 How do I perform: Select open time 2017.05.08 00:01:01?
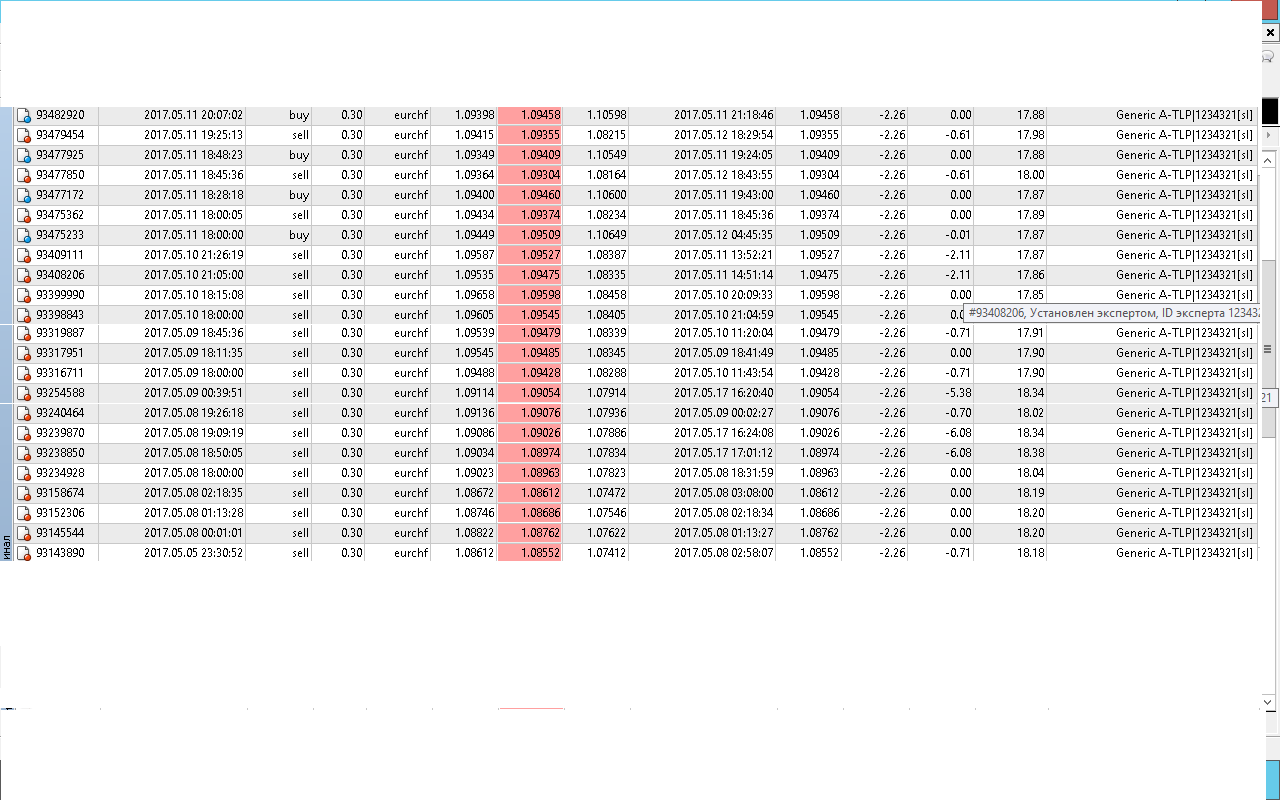click(193, 533)
